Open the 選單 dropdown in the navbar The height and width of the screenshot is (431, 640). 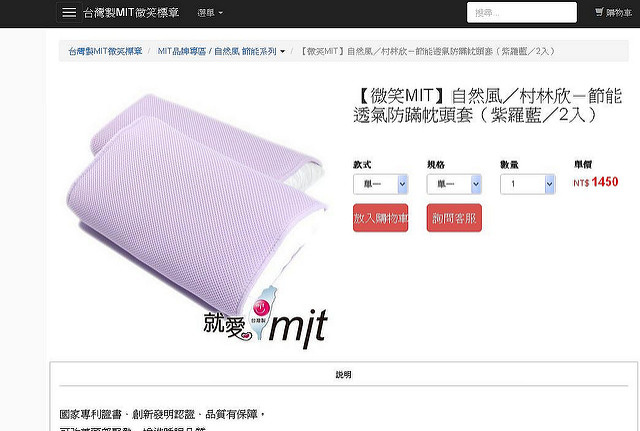[210, 13]
